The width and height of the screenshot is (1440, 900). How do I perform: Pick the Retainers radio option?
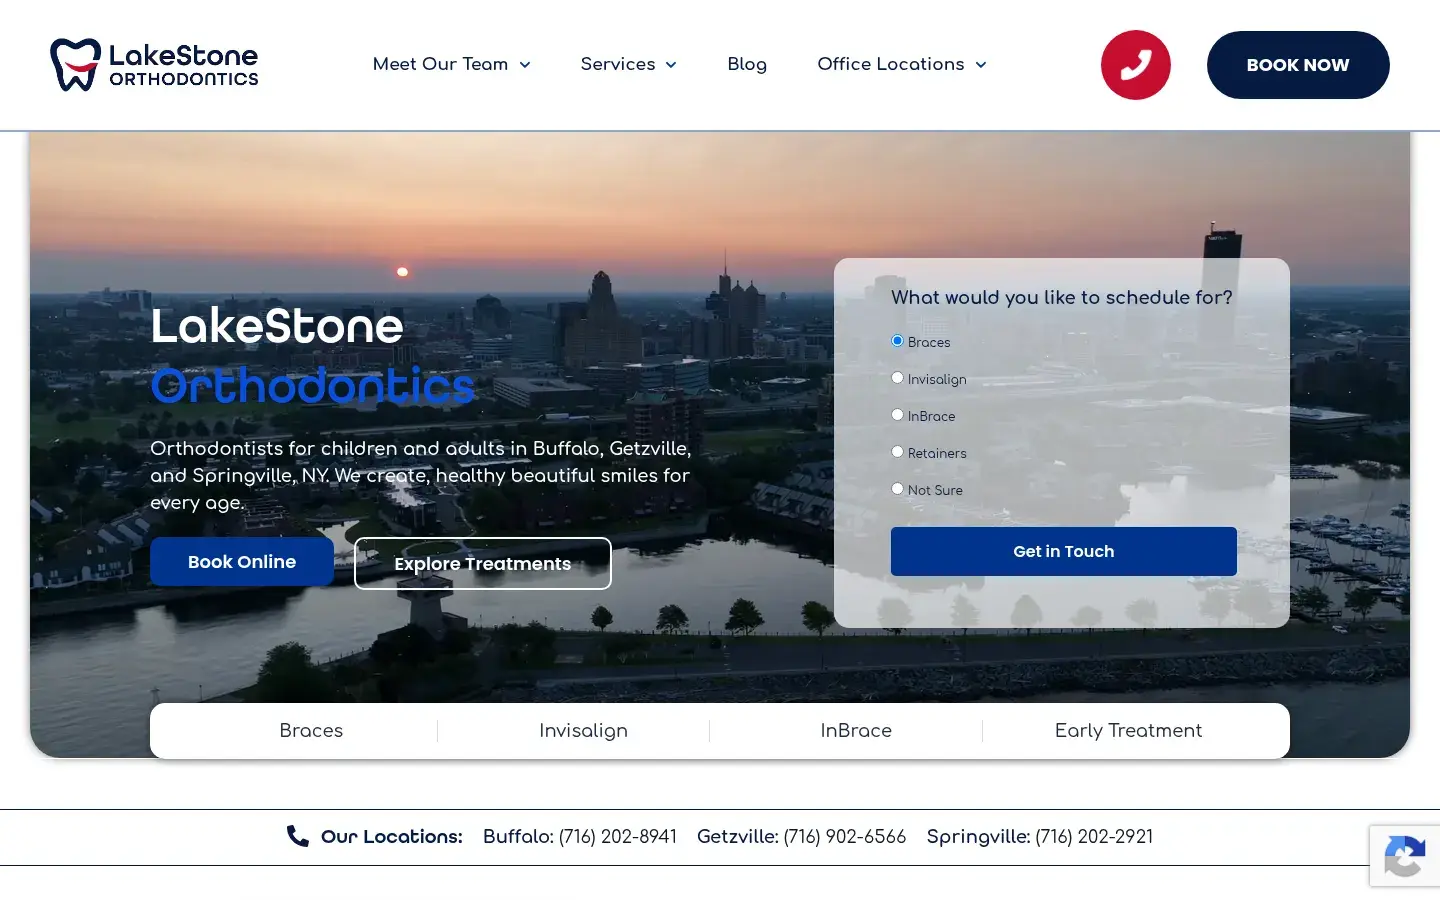(897, 452)
